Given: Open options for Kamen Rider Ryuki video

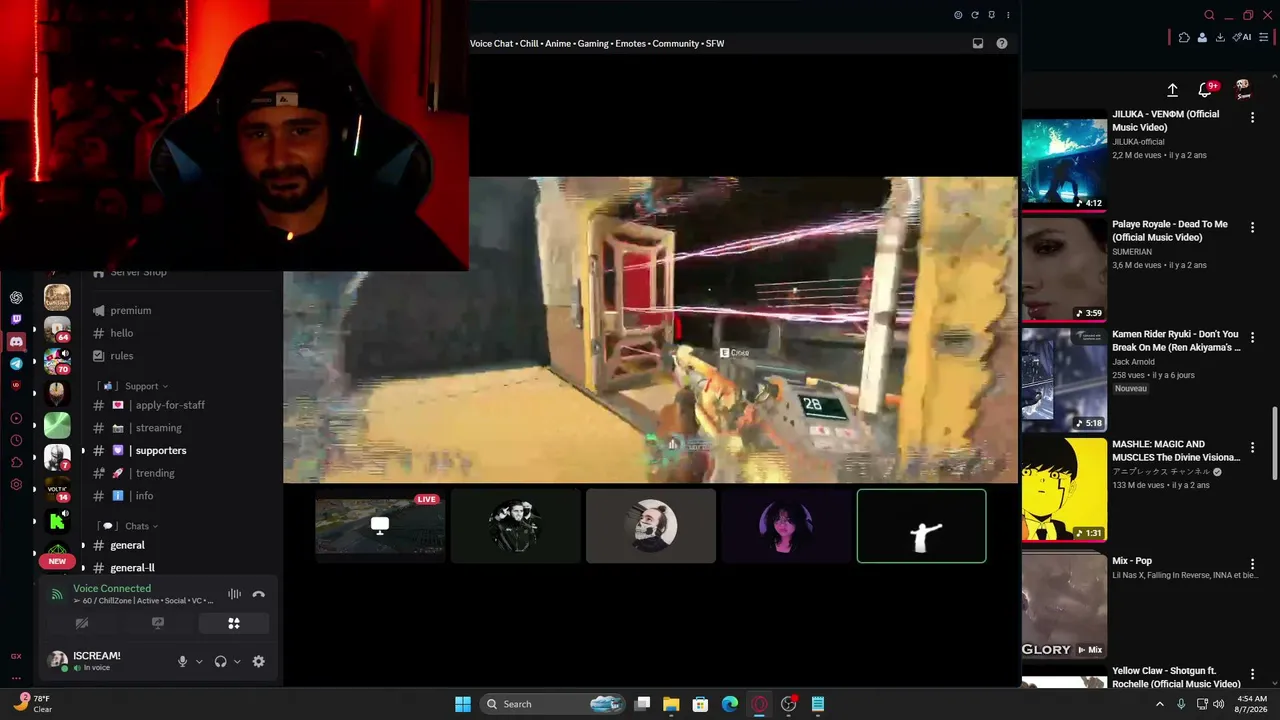Looking at the screenshot, I should click(1252, 337).
